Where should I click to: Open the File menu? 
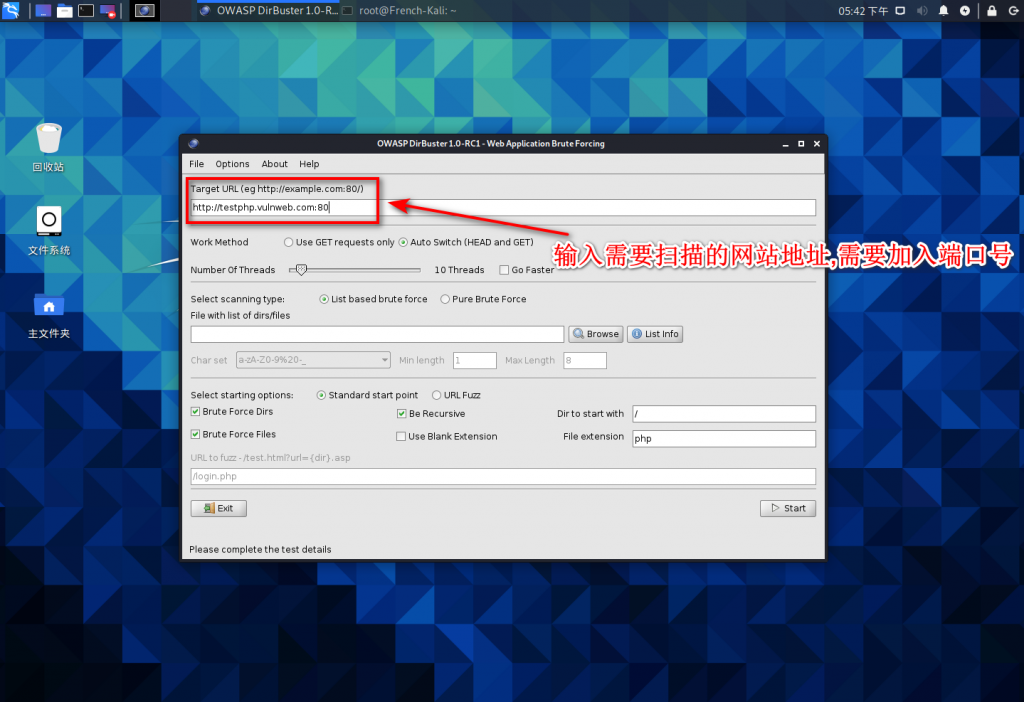coord(197,164)
